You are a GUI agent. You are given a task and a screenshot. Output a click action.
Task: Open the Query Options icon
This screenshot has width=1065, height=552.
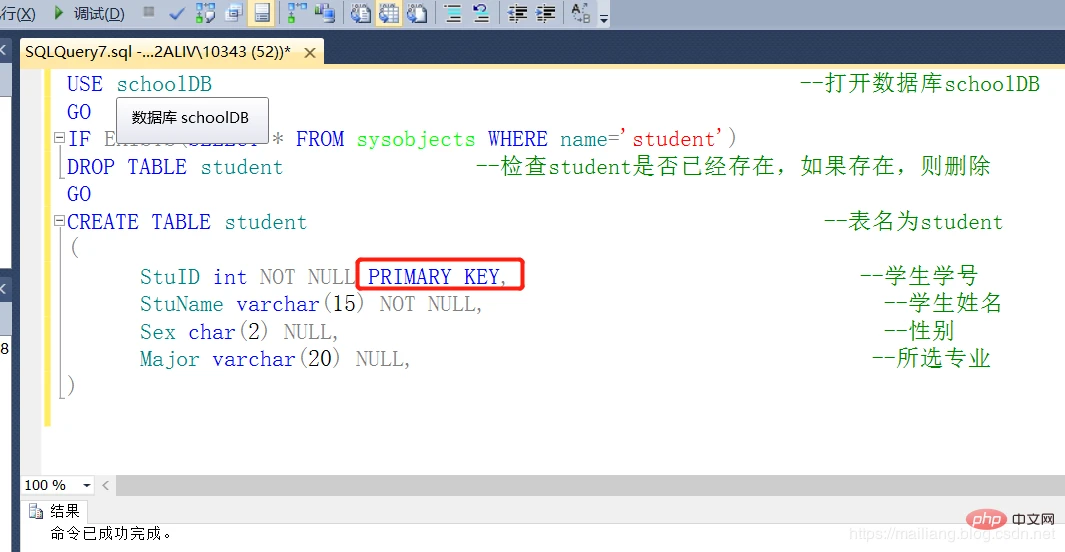(x=233, y=13)
